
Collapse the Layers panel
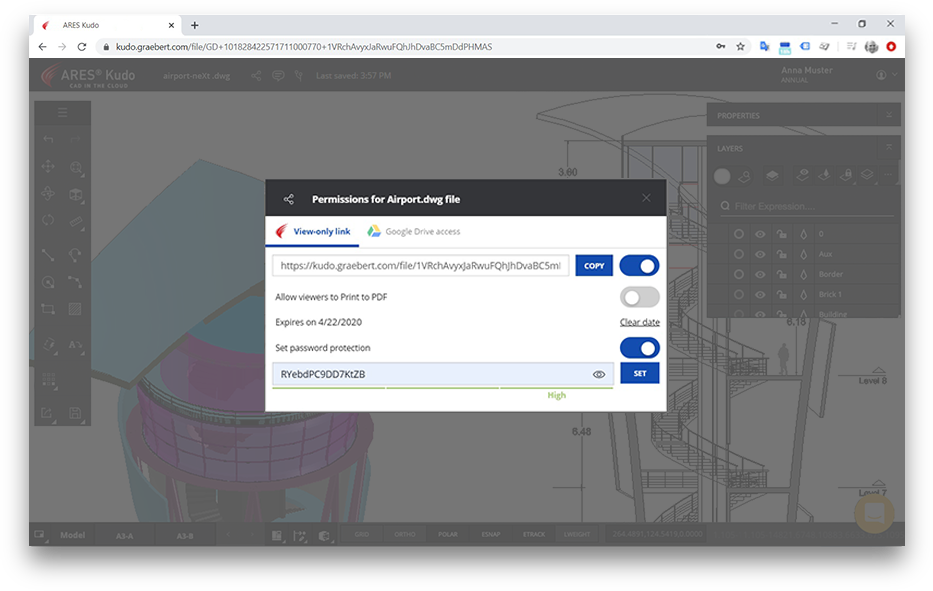coord(888,148)
